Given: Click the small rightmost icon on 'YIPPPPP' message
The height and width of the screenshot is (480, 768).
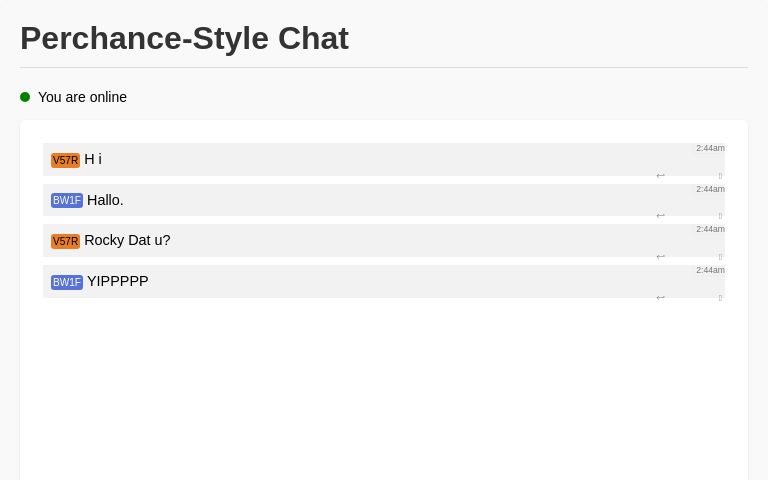Looking at the screenshot, I should coord(720,298).
